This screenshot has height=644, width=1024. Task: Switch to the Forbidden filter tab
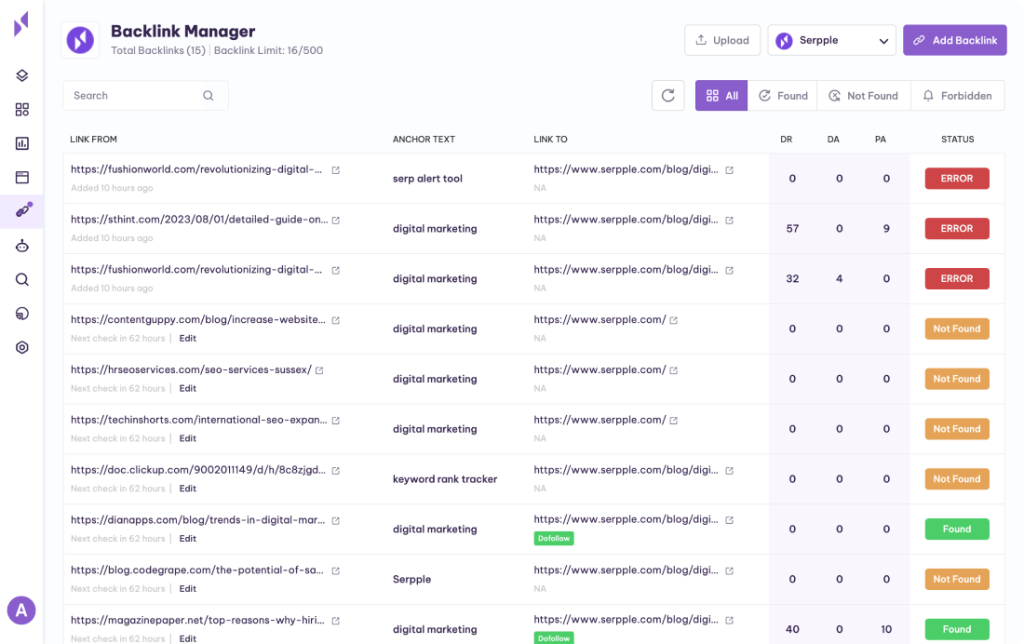(957, 95)
